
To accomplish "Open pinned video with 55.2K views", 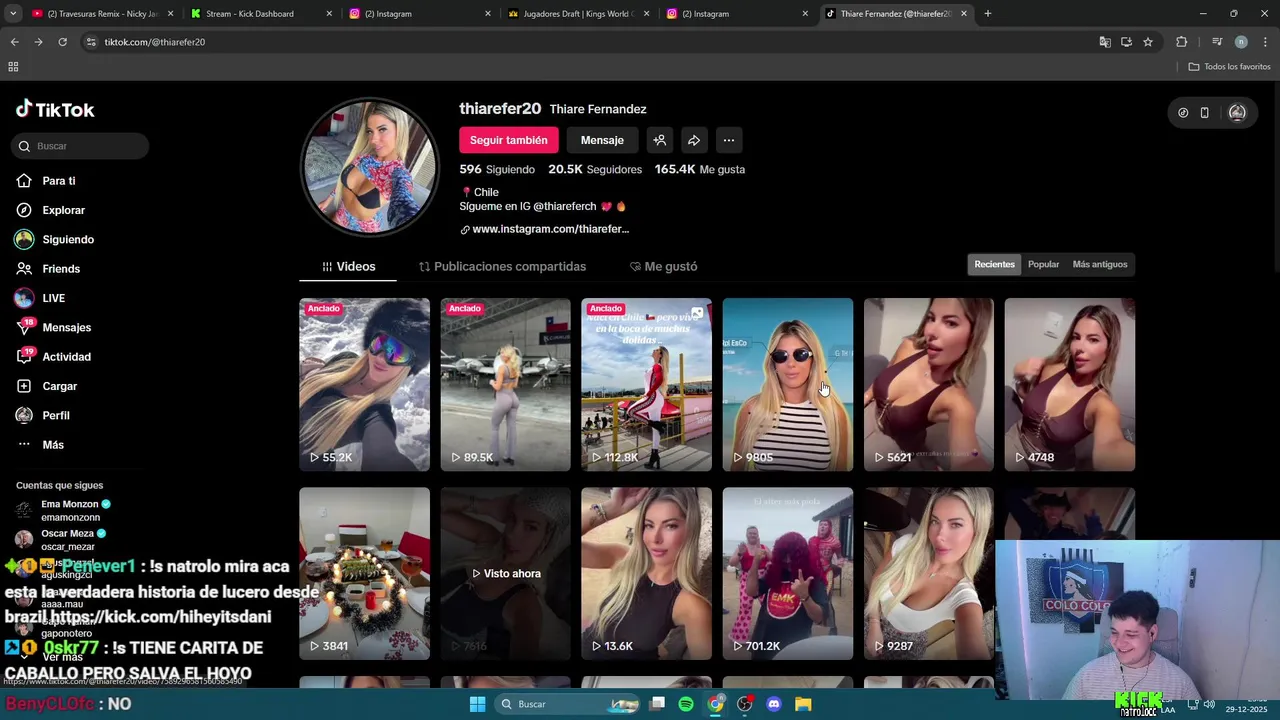I will 364,384.
